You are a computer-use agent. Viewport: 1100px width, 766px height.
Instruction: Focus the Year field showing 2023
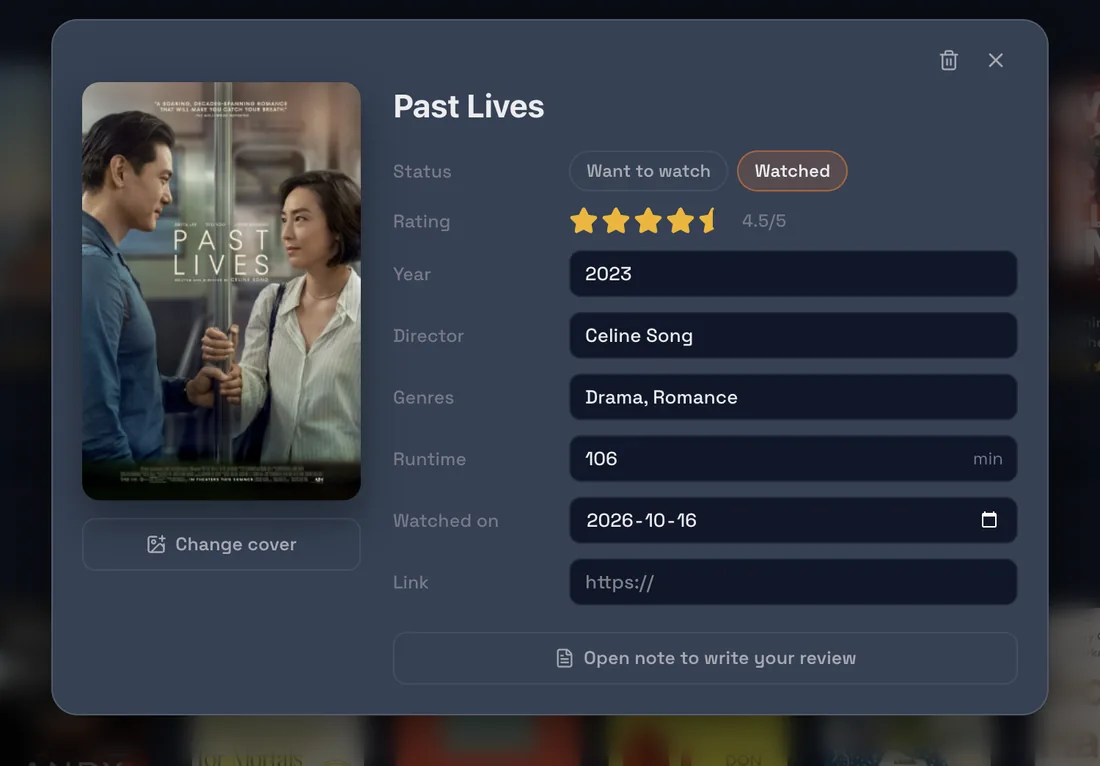[793, 274]
